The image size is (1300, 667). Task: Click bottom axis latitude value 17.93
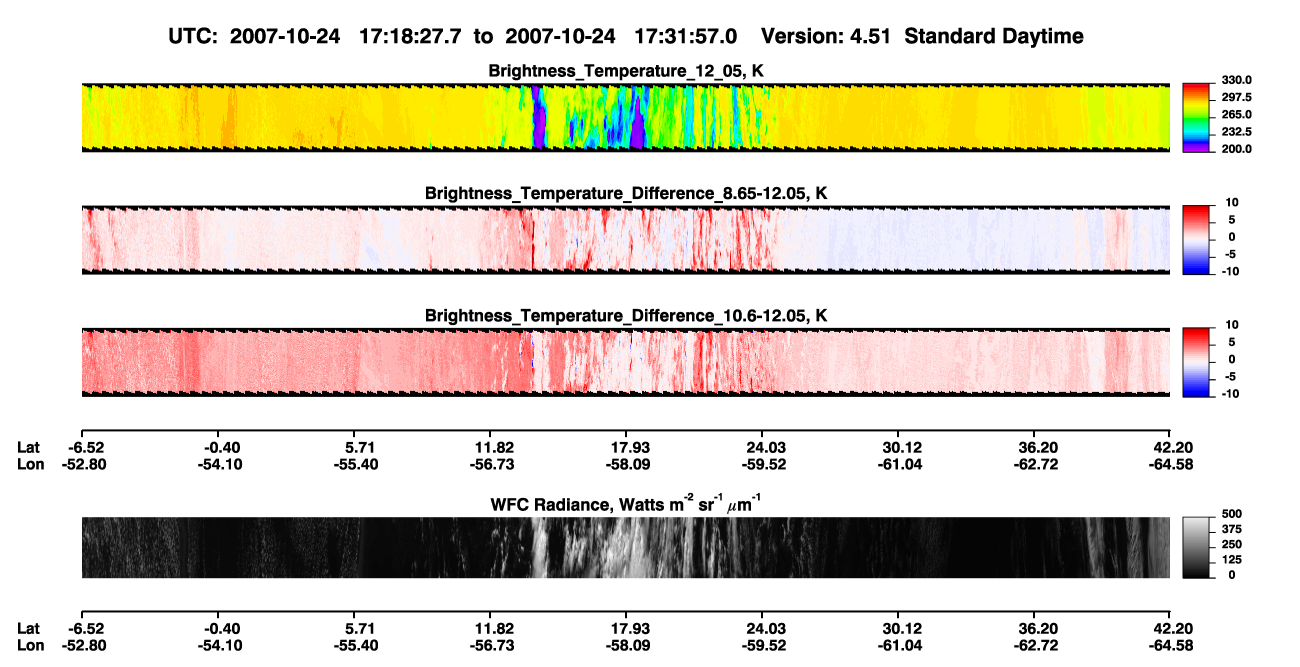pyautogui.click(x=630, y=628)
